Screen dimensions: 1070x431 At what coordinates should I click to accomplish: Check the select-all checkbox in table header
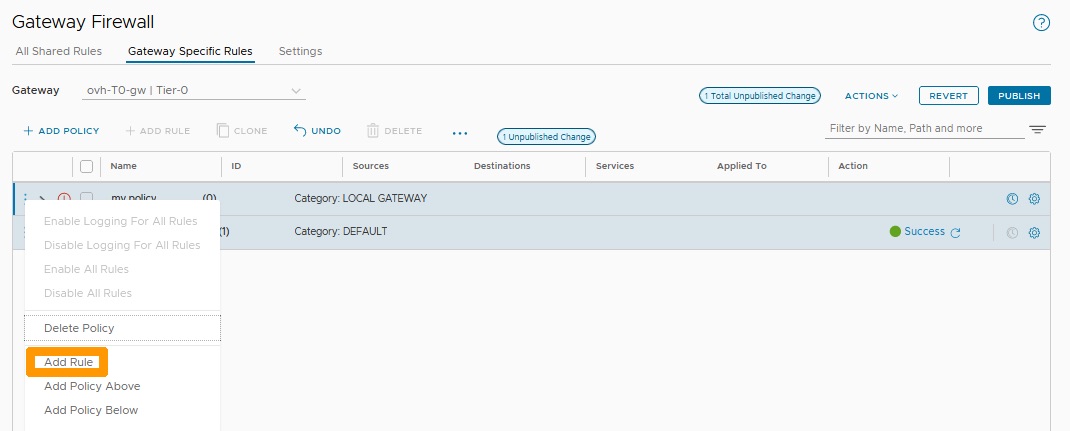coord(87,166)
